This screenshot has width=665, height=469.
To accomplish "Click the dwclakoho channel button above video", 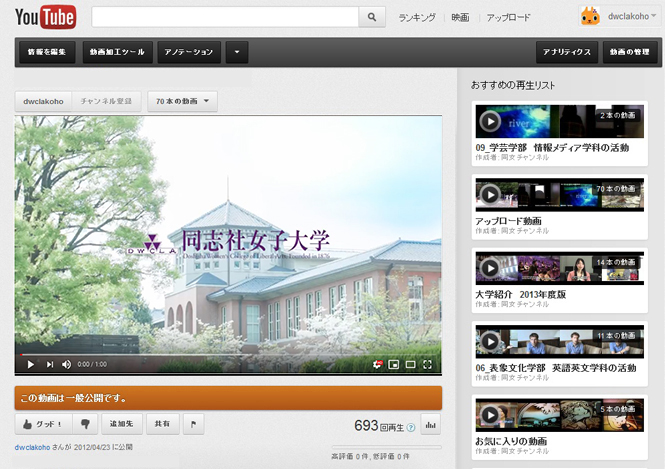I will point(43,101).
